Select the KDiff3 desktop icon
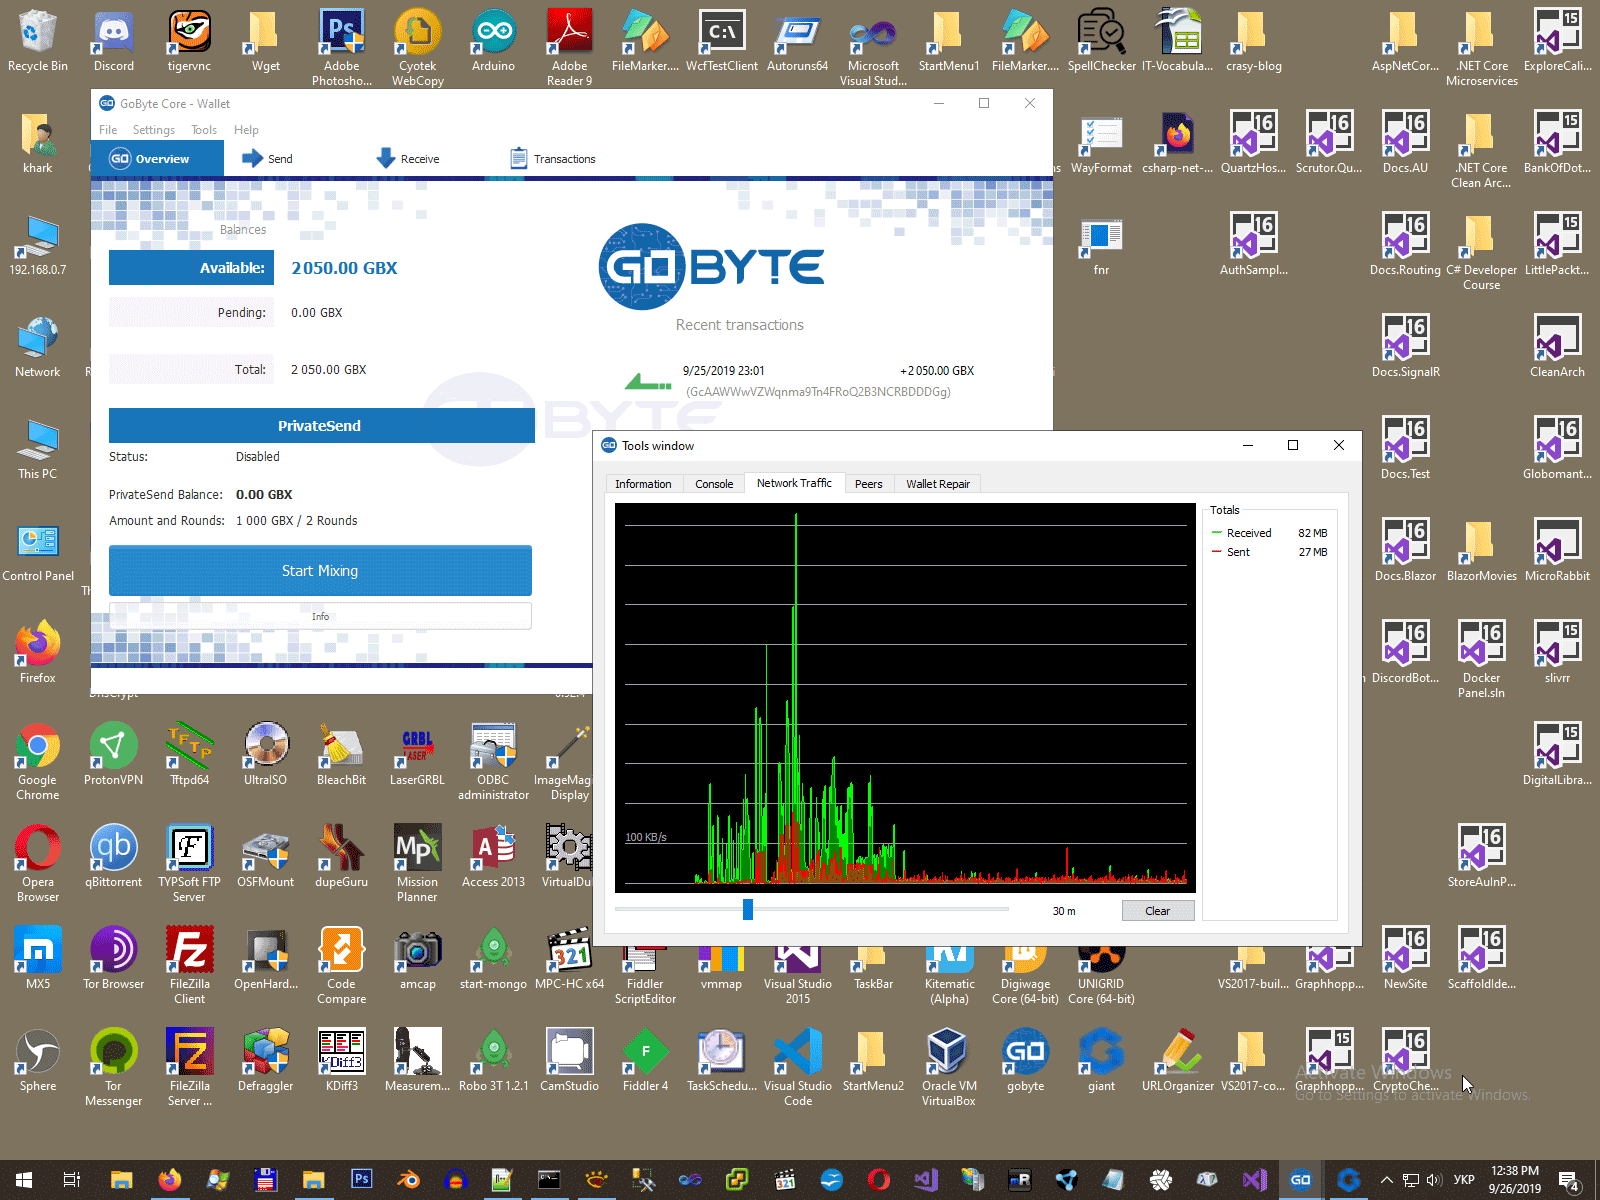This screenshot has height=1200, width=1600. (342, 1061)
